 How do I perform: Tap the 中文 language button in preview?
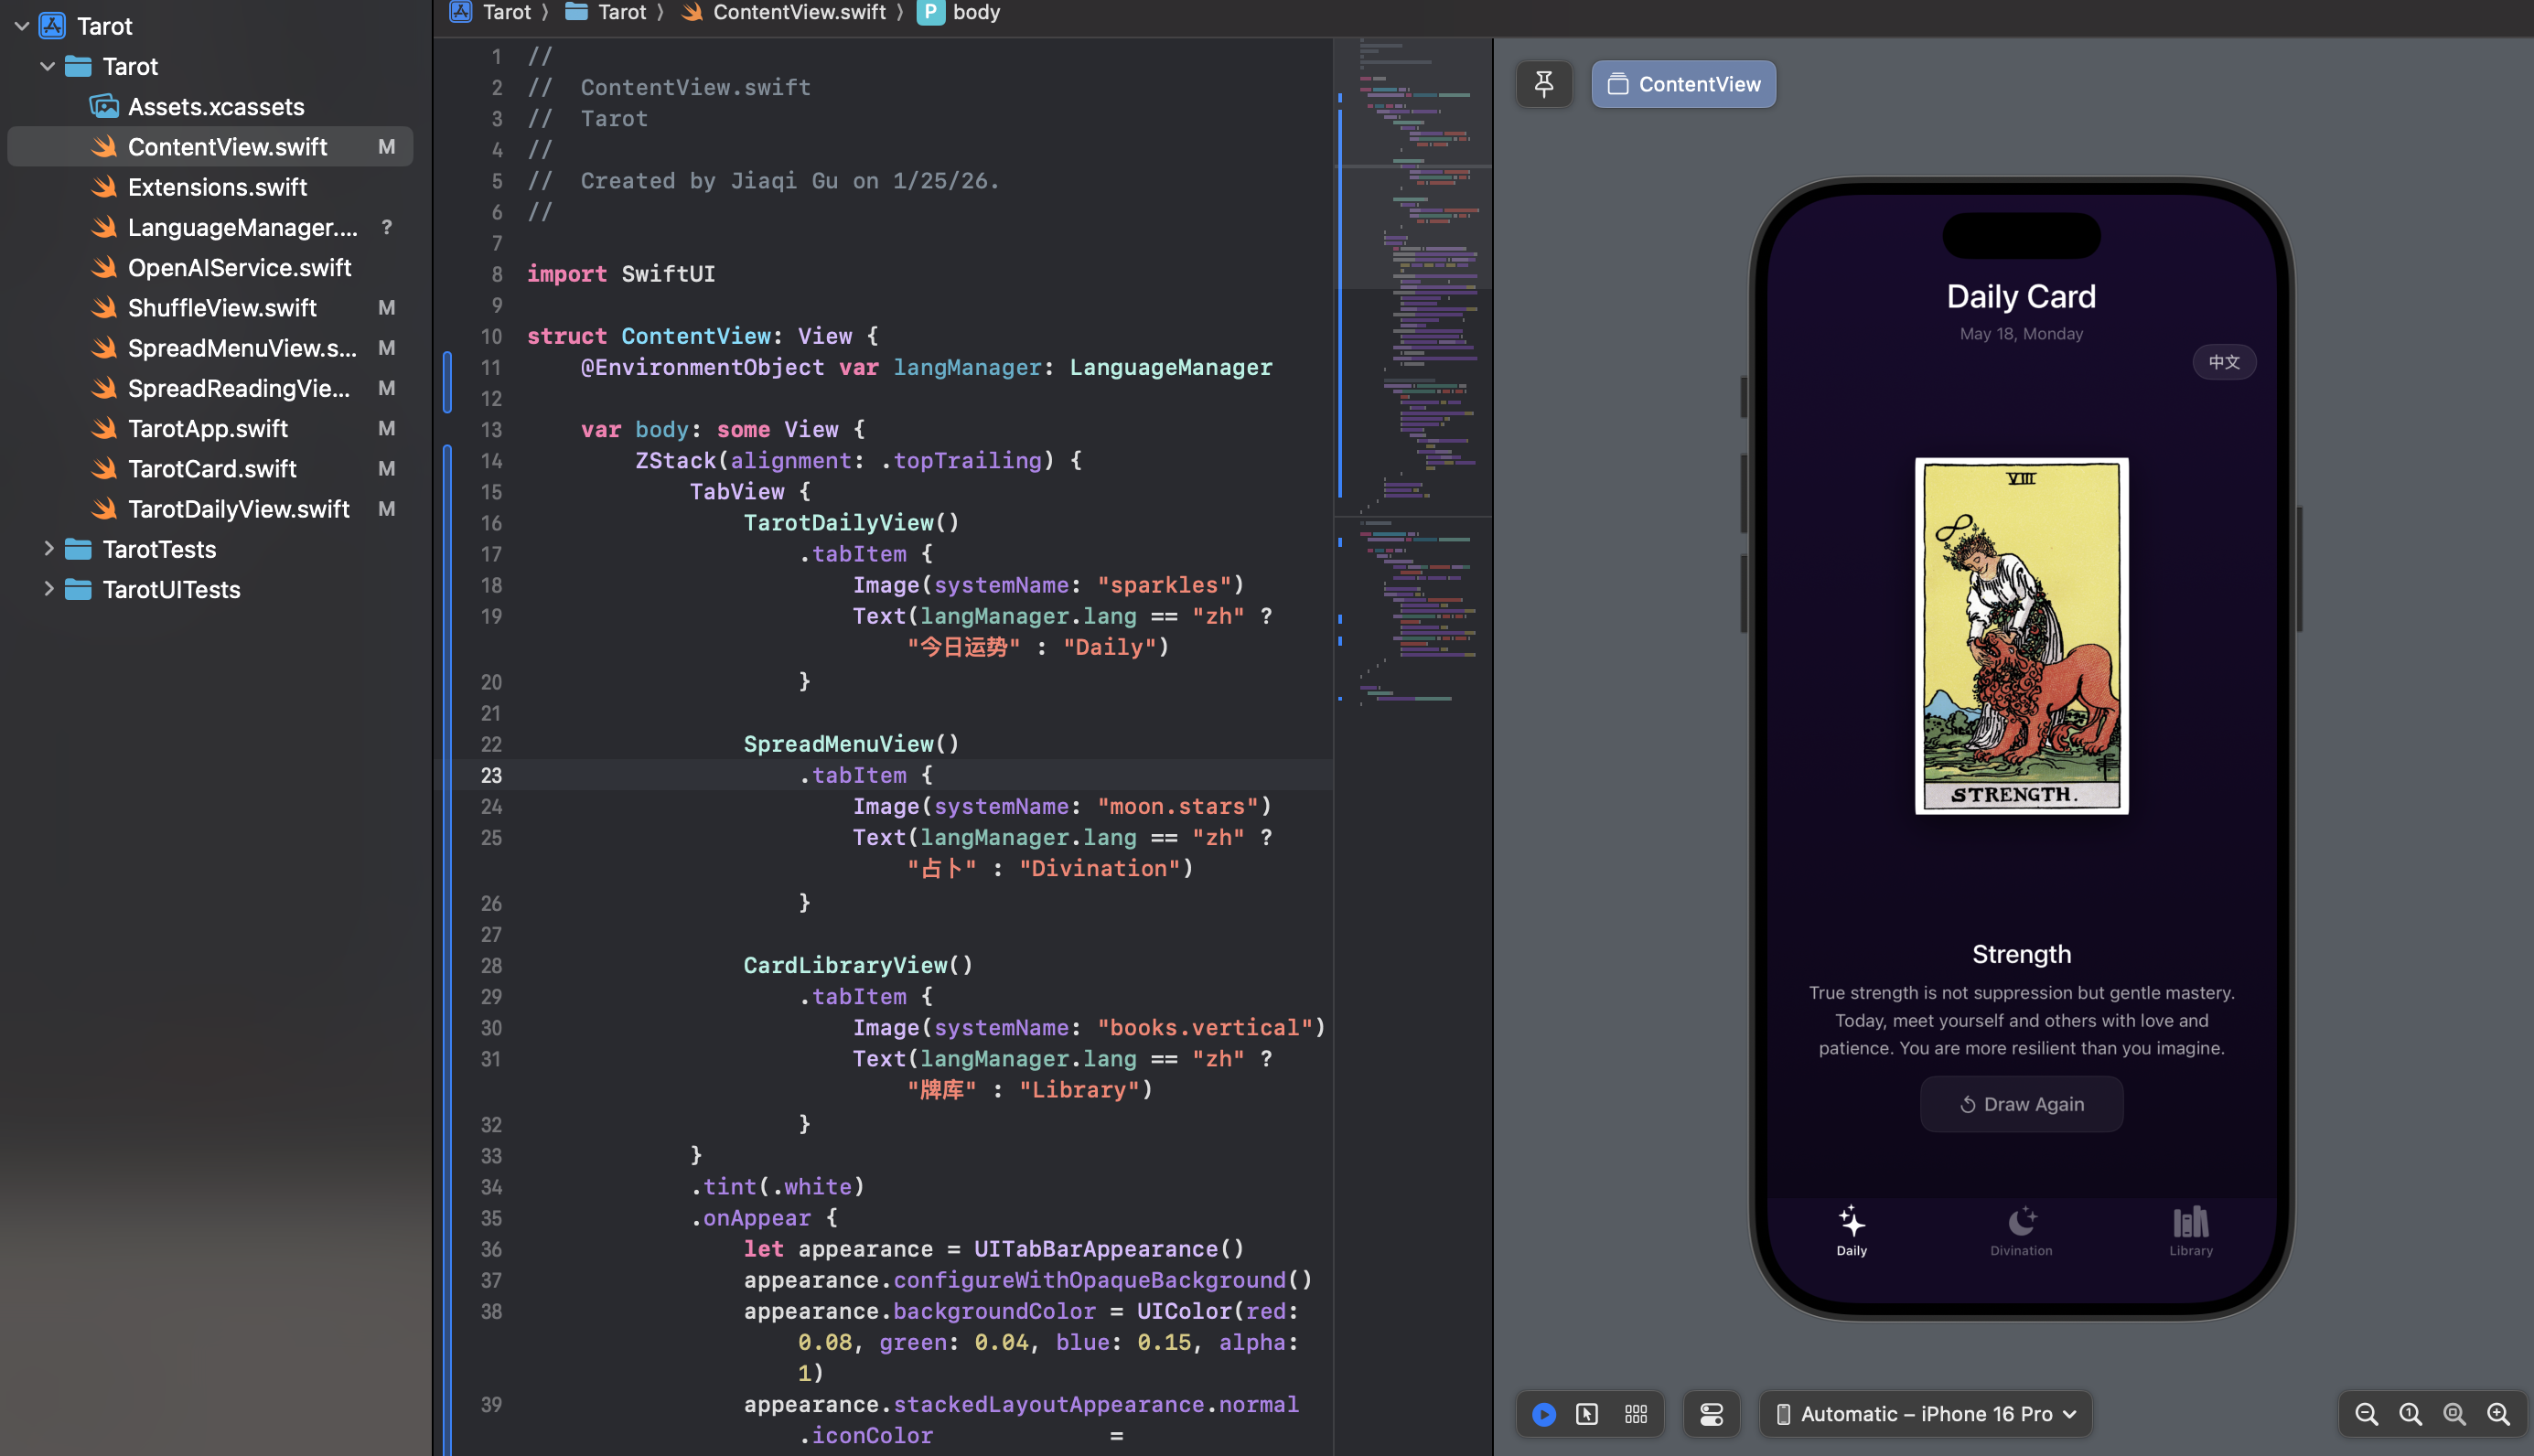pos(2224,362)
